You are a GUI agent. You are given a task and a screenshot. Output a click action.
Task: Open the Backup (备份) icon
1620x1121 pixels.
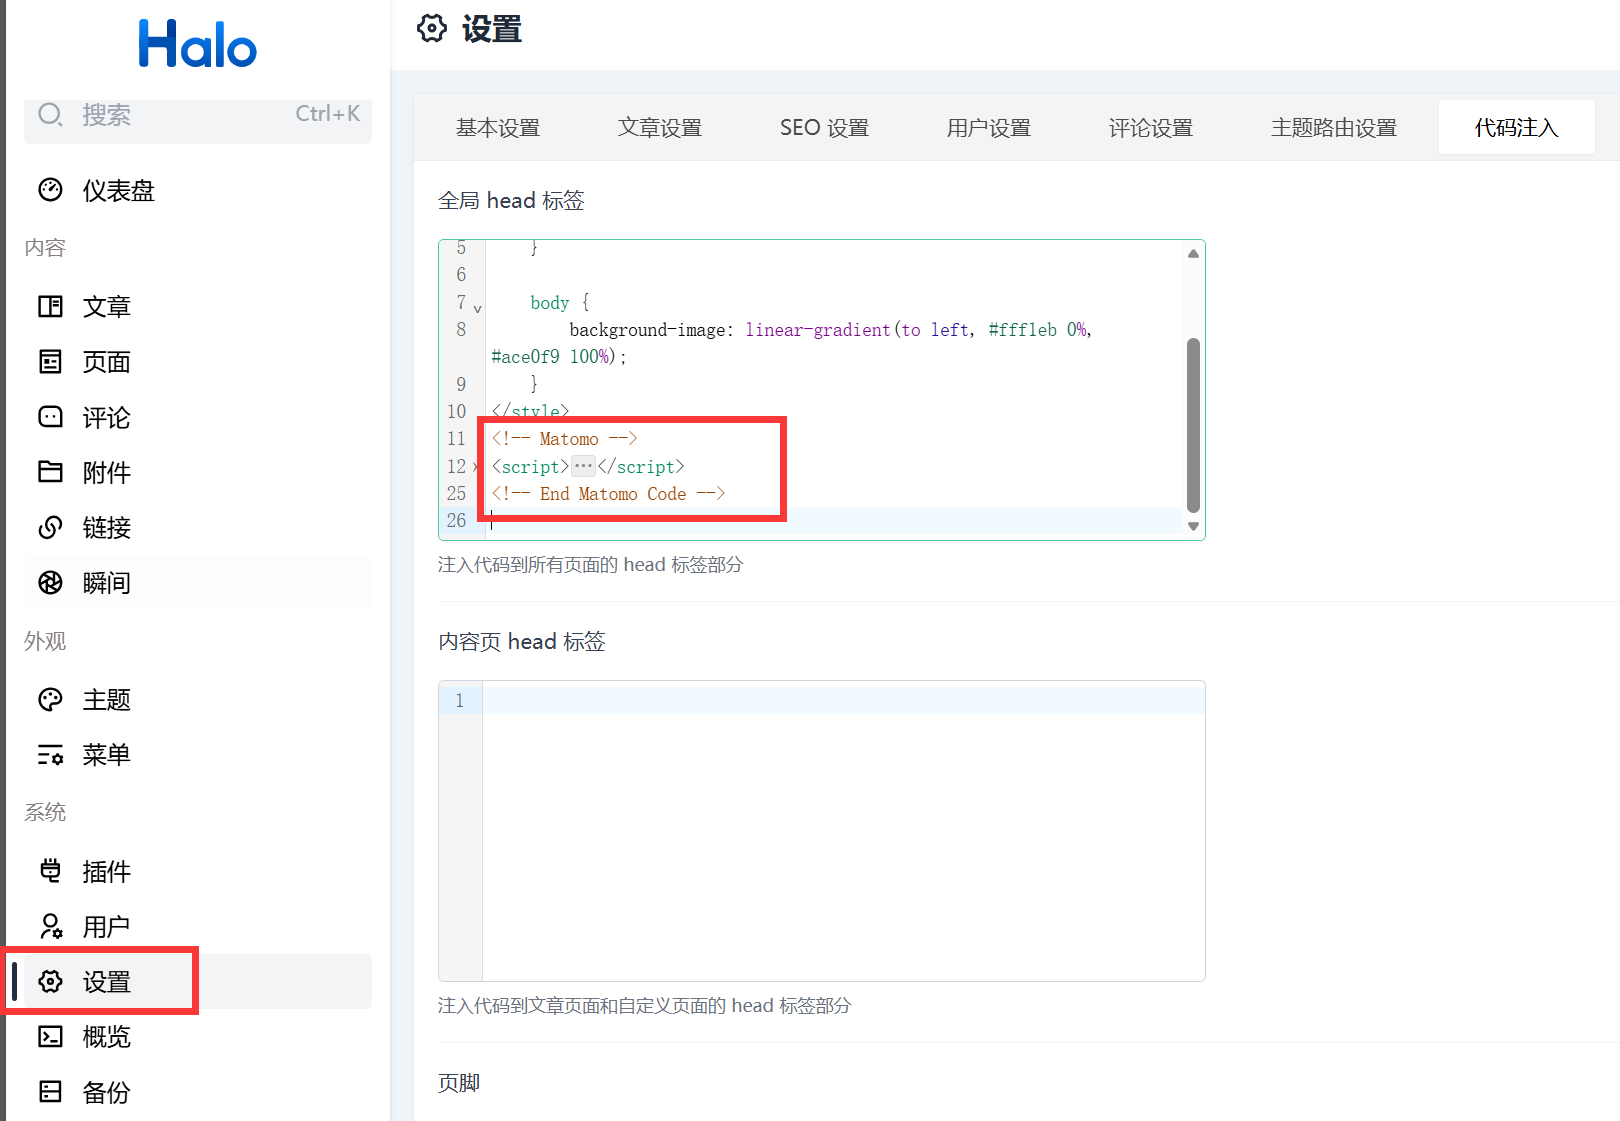click(50, 1091)
